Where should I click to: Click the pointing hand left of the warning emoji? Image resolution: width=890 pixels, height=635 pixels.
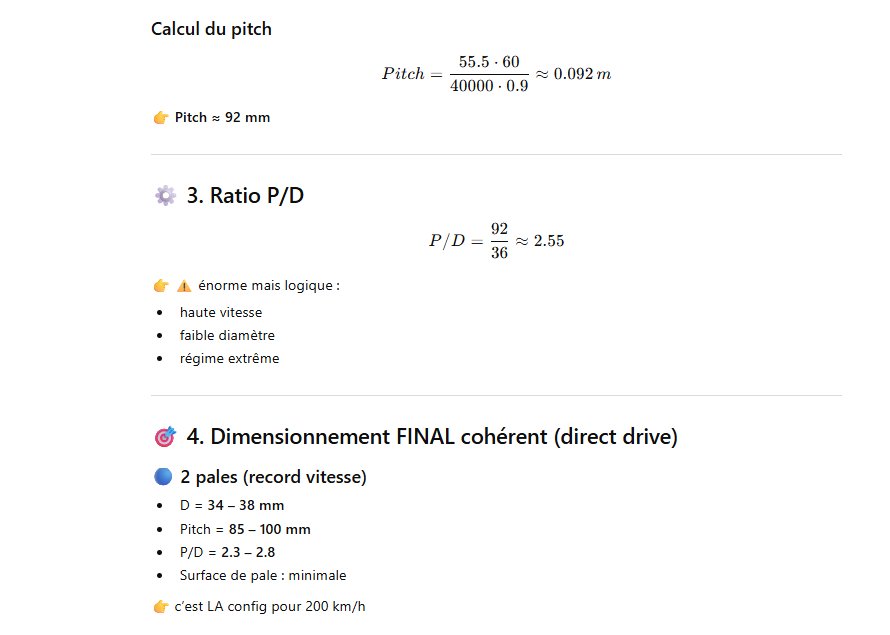tap(161, 286)
